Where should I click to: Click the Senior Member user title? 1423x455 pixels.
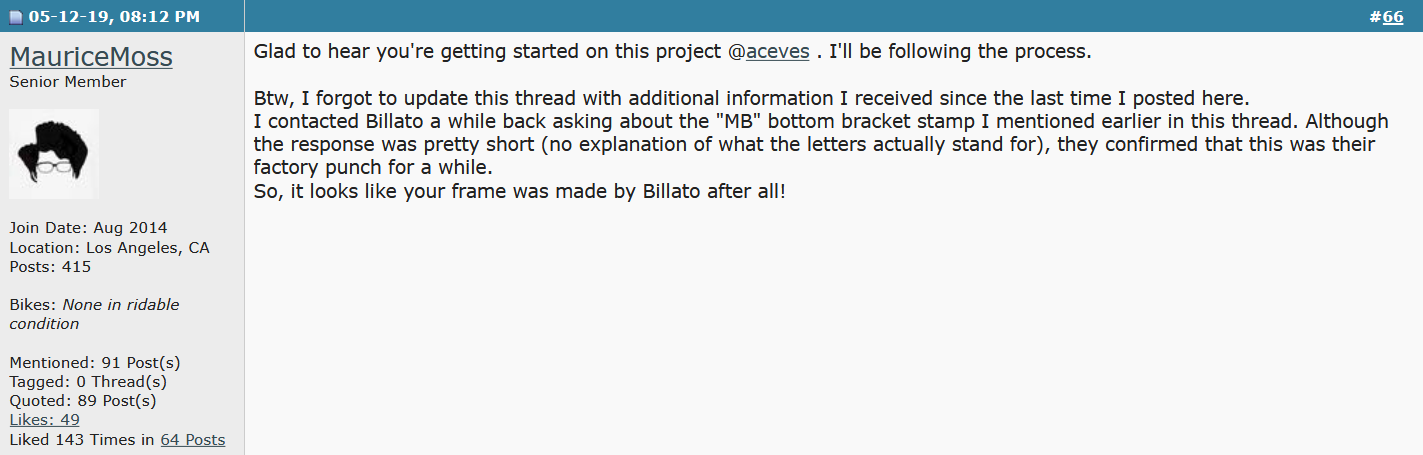68,82
